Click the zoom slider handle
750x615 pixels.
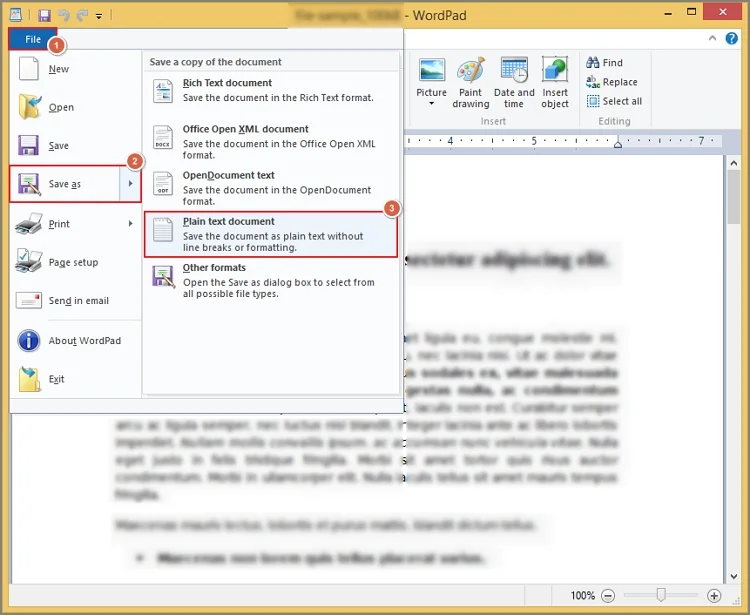pos(661,594)
